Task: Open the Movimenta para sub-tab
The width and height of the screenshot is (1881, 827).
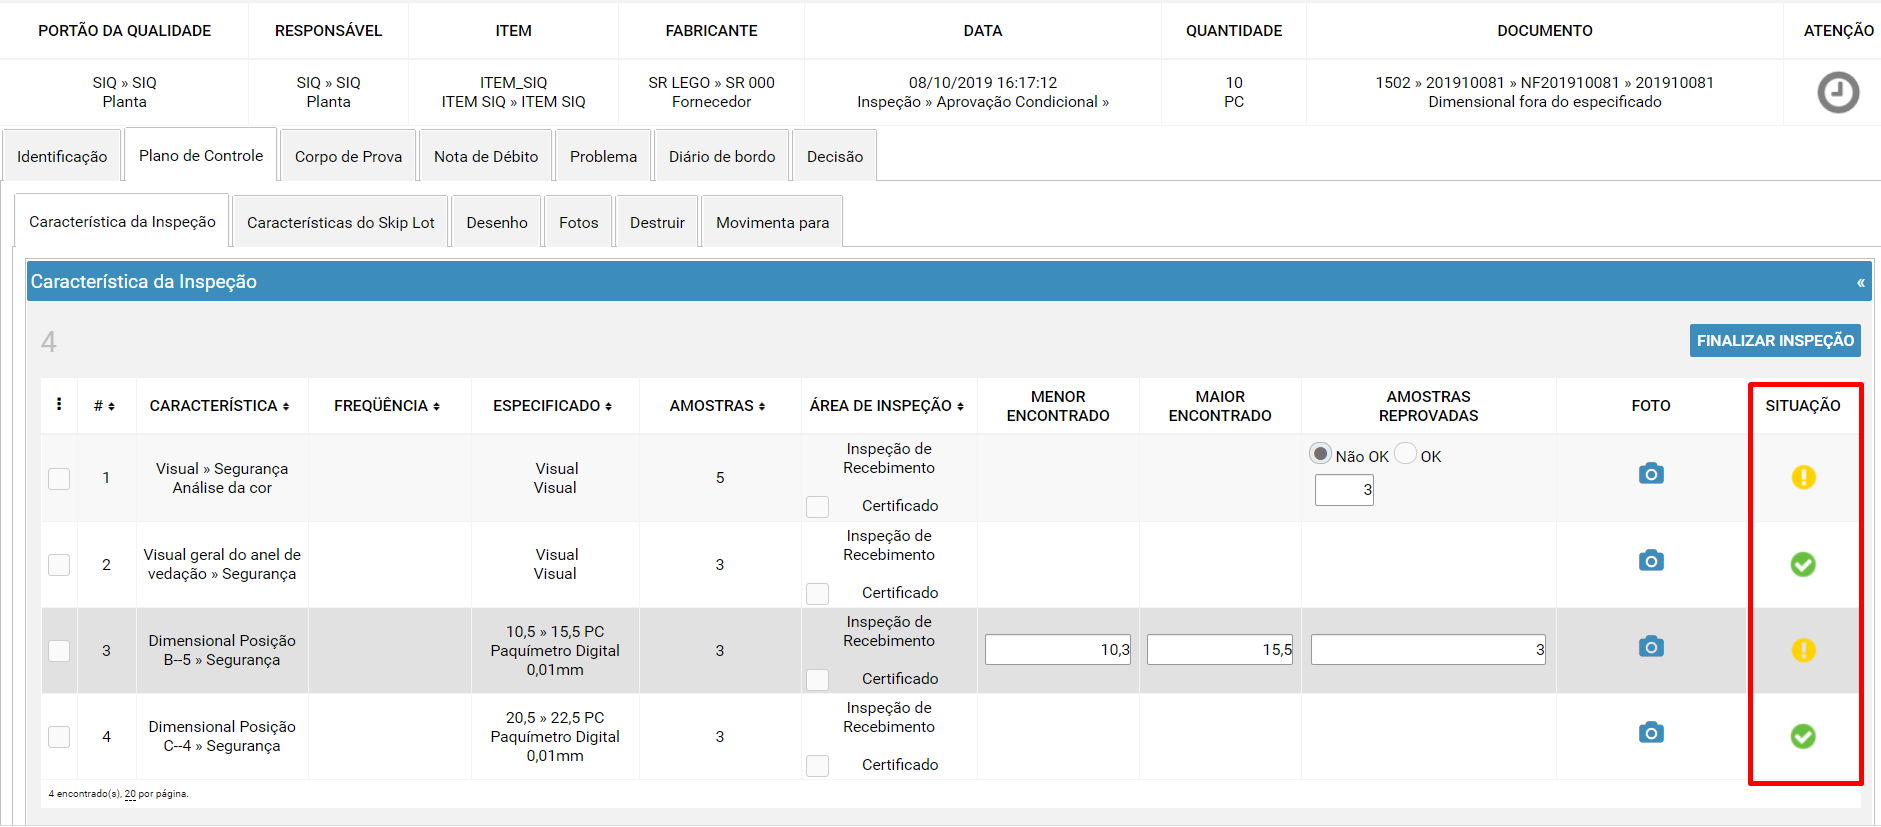Action: pos(773,222)
